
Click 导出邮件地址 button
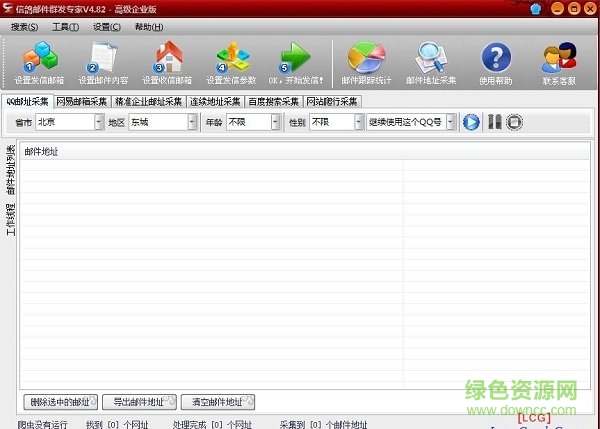click(x=139, y=402)
